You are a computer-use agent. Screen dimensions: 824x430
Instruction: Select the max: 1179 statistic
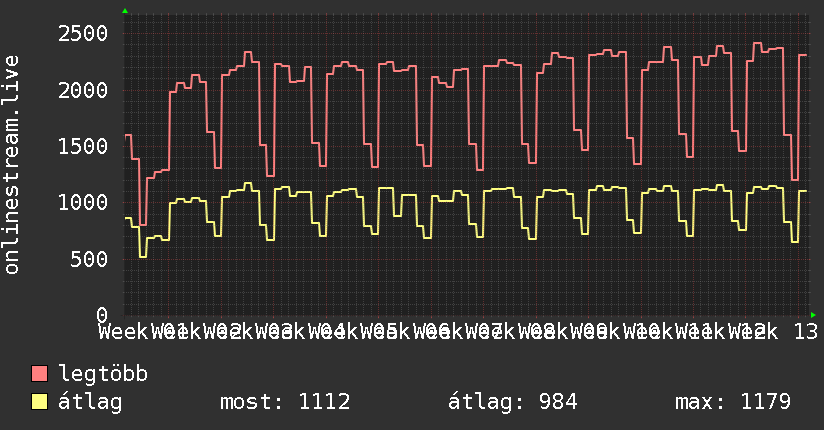pos(733,402)
